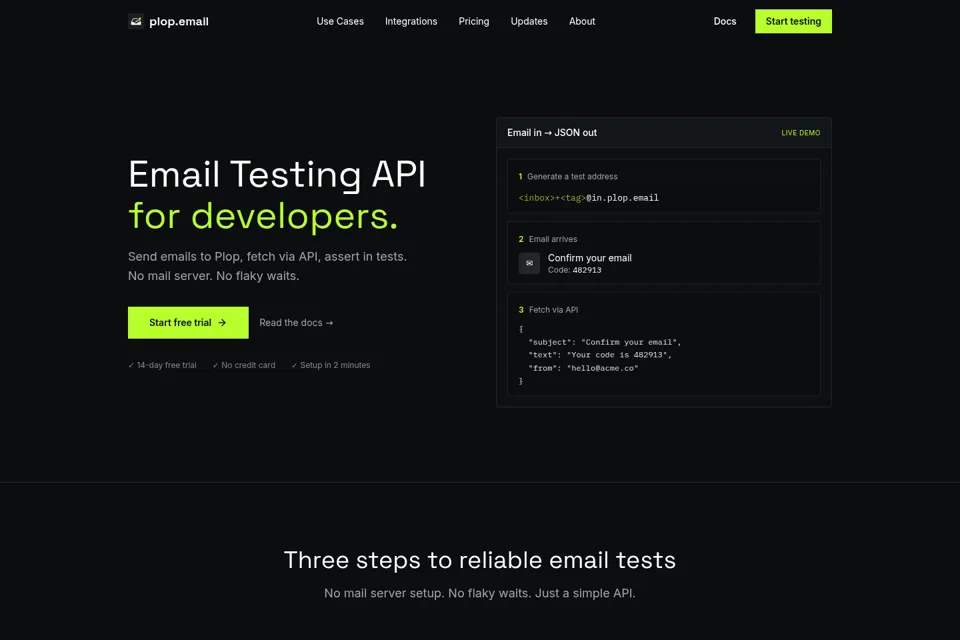Click the Email arrives step label
The height and width of the screenshot is (640, 960).
point(552,239)
